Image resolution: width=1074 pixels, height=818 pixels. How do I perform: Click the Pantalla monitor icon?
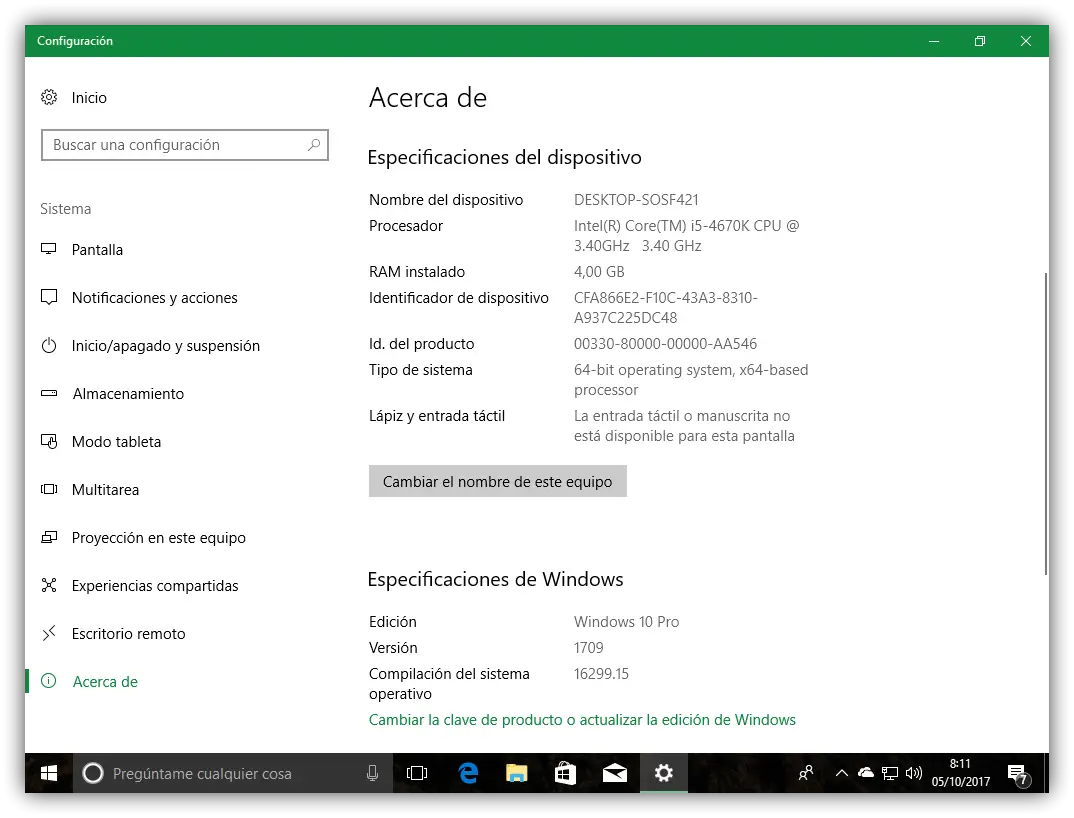[x=49, y=249]
